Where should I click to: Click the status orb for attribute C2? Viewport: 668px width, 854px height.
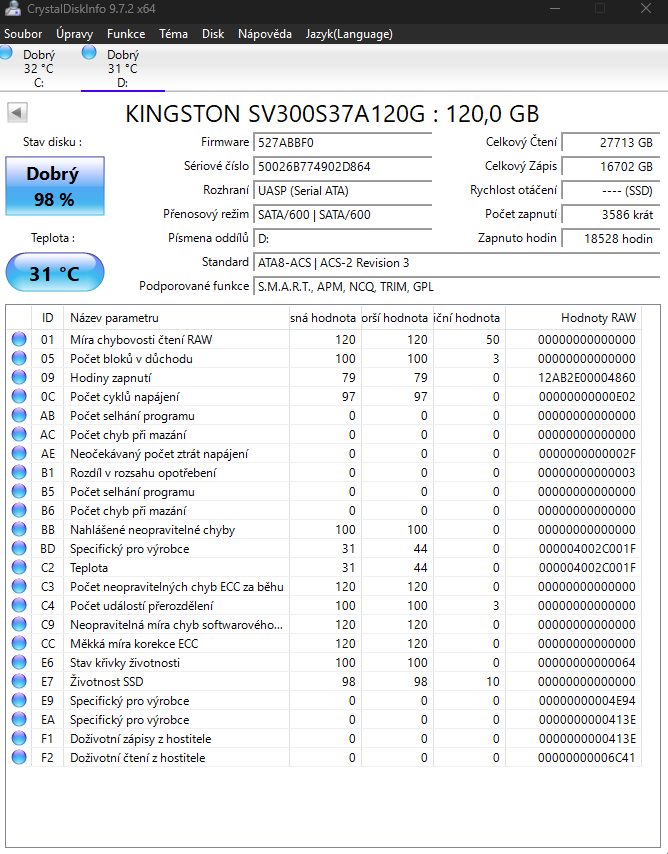pos(19,568)
